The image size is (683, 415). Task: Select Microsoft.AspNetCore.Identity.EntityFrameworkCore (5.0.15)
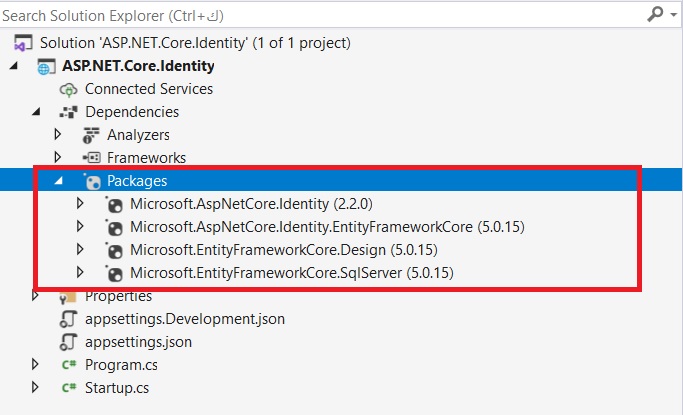pos(327,227)
